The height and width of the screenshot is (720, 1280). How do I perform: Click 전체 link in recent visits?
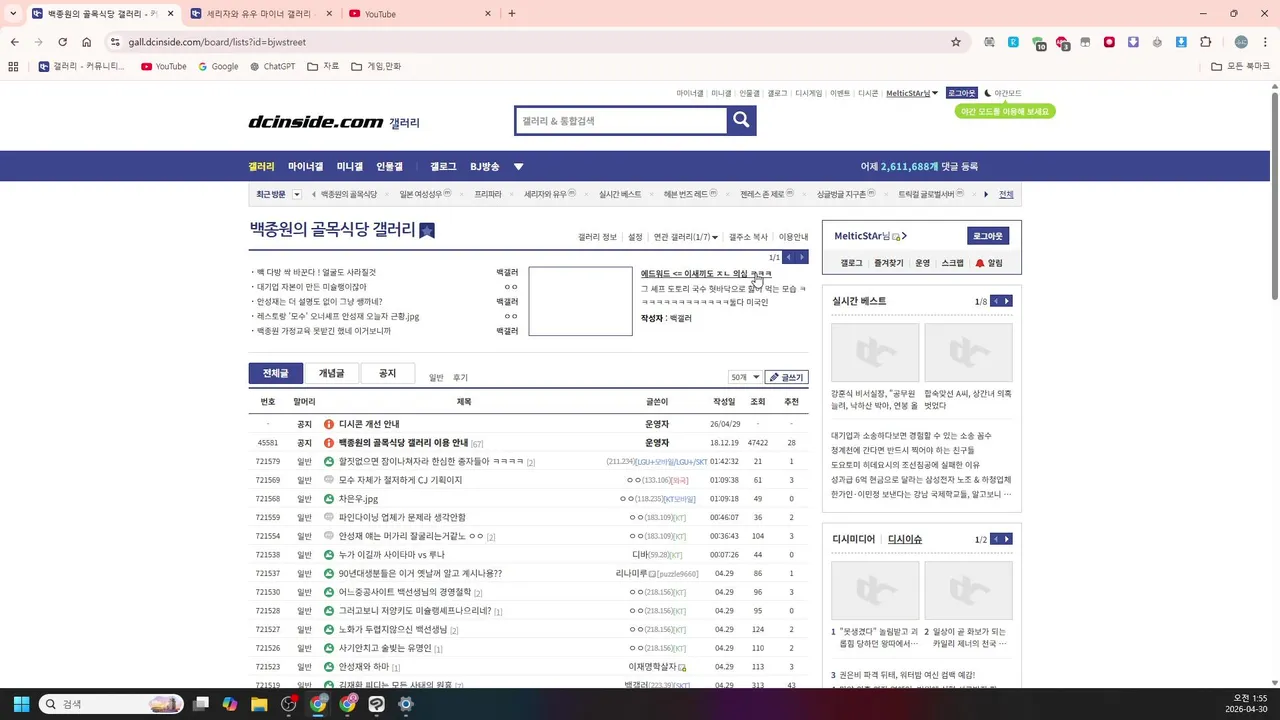click(x=1006, y=194)
